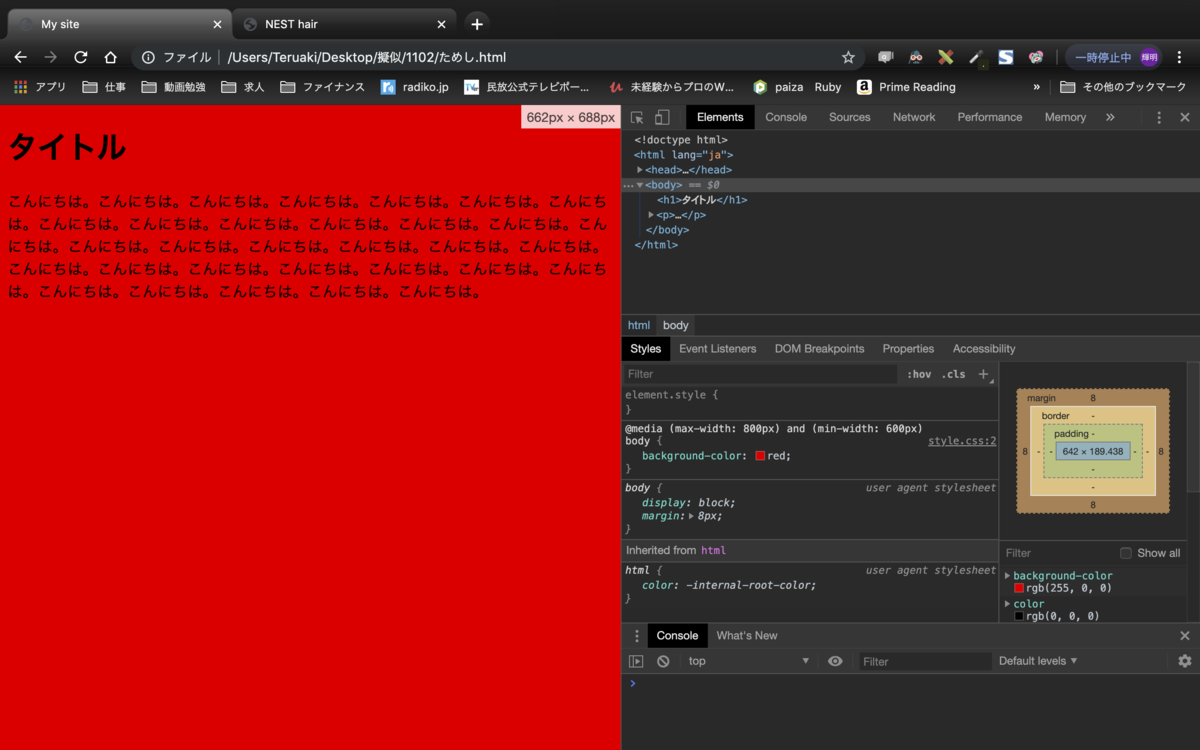Click the body breadcrumb
Image resolution: width=1200 pixels, height=750 pixels.
(x=676, y=325)
